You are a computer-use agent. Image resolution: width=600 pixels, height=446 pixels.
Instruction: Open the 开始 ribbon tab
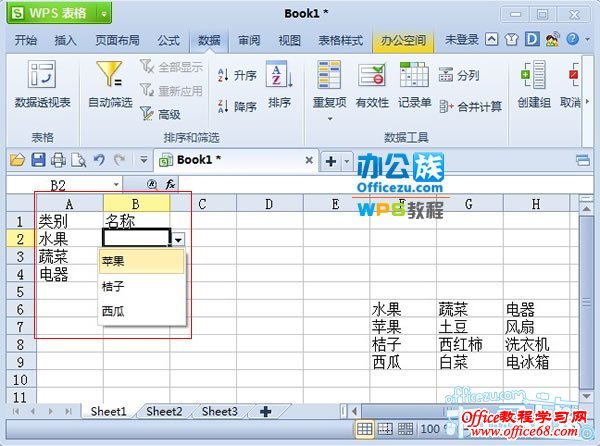click(x=26, y=40)
